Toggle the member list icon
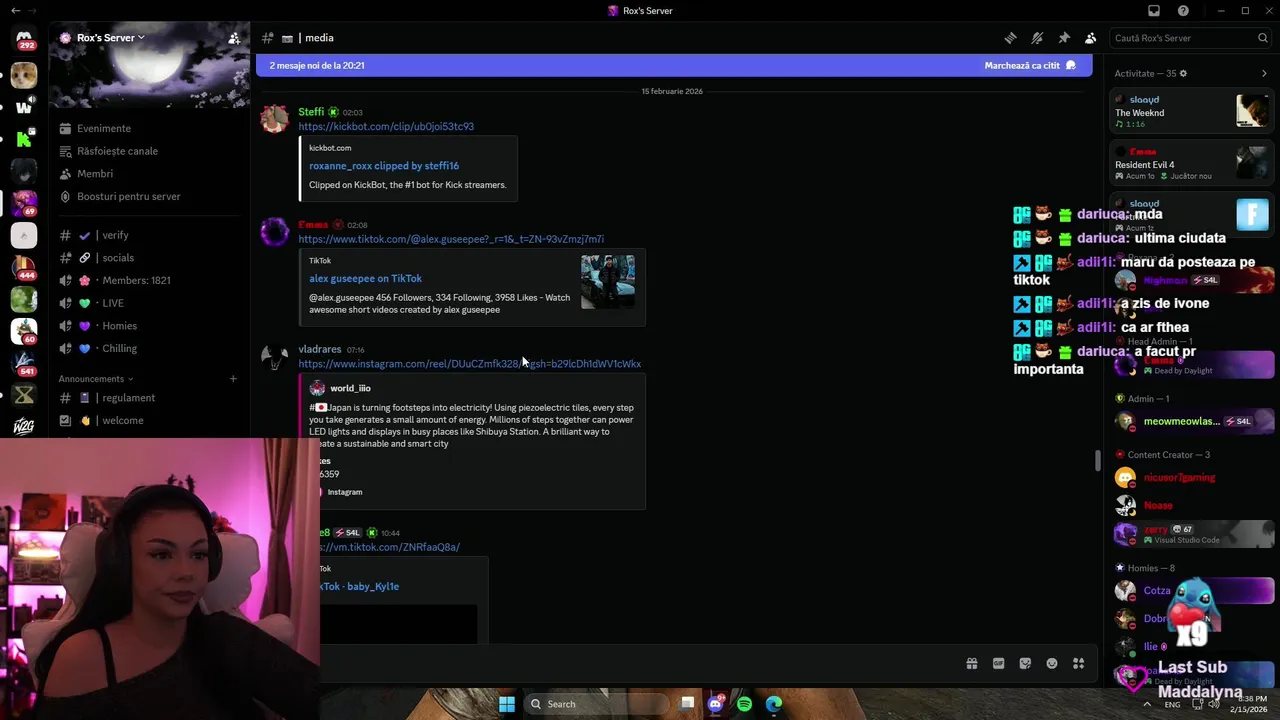The width and height of the screenshot is (1280, 720). coord(1091,38)
